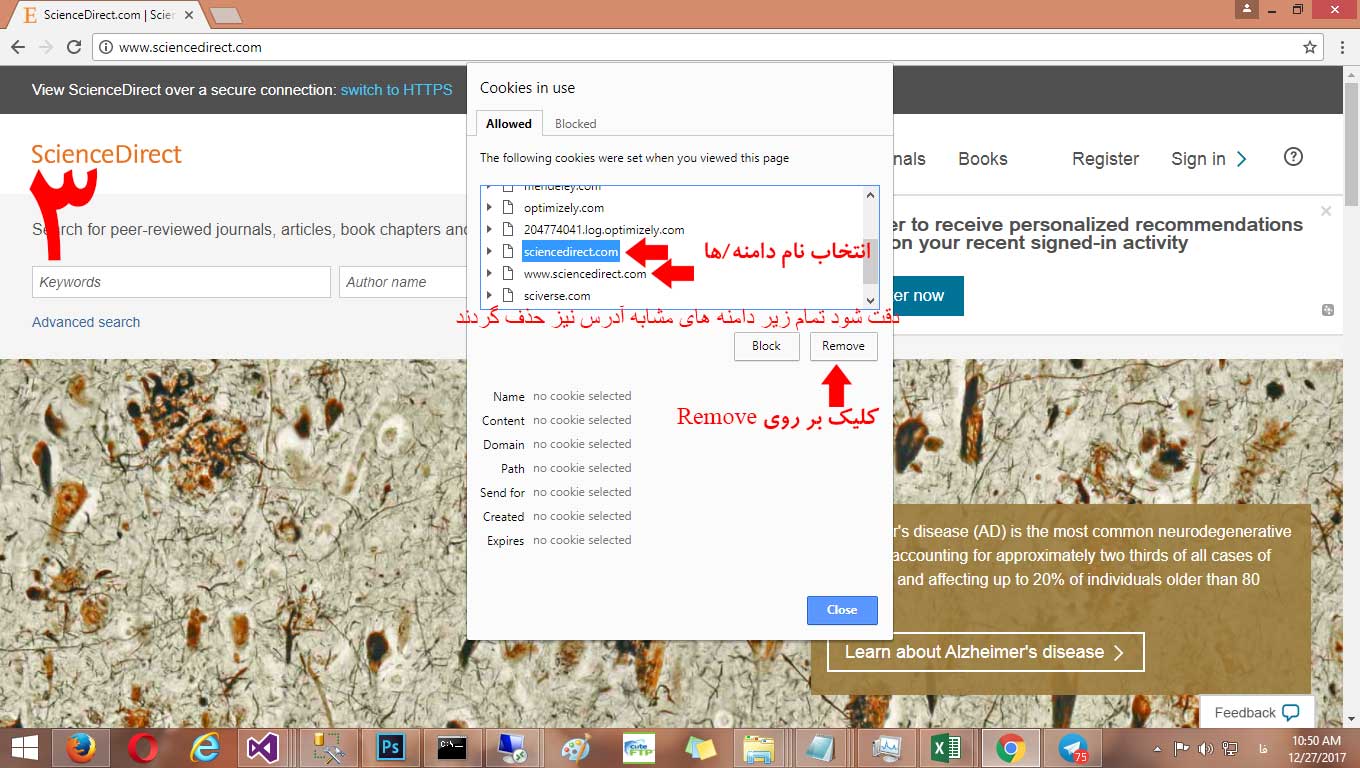Open the Chrome three-dot menu

1342,47
